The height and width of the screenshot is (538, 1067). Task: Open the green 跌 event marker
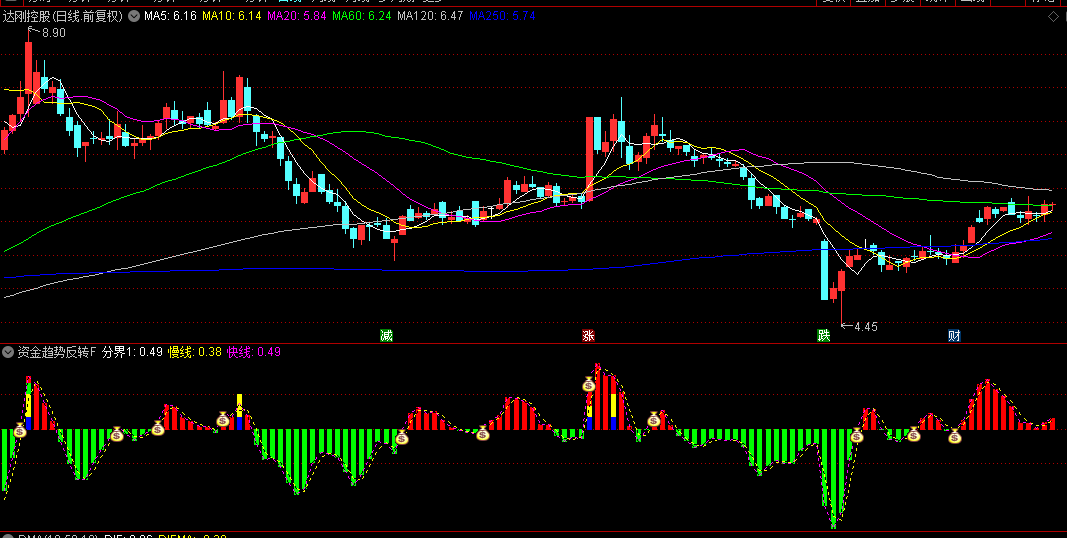823,335
